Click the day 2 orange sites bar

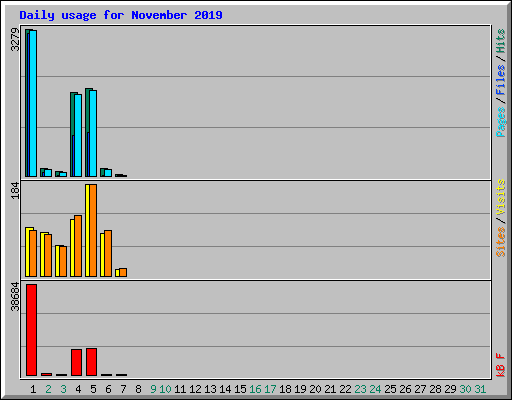(48, 255)
